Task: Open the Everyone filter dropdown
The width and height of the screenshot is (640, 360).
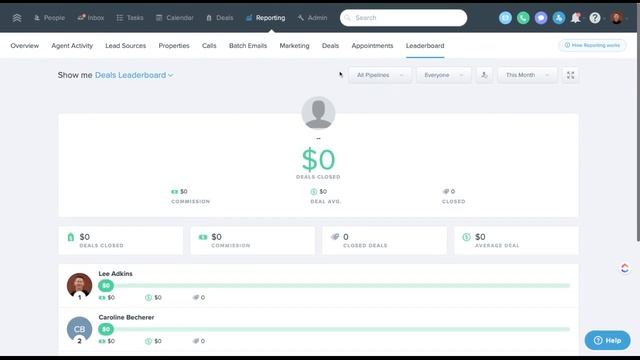Action: [444, 75]
